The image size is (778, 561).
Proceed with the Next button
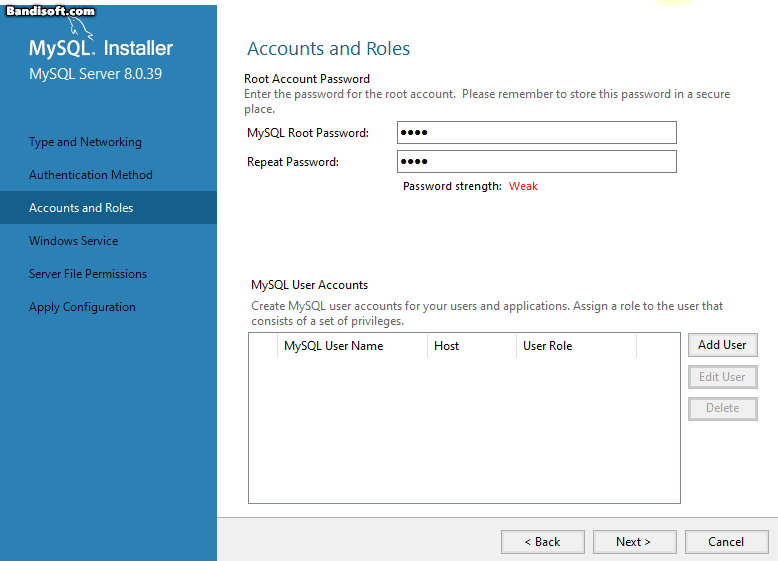click(634, 542)
